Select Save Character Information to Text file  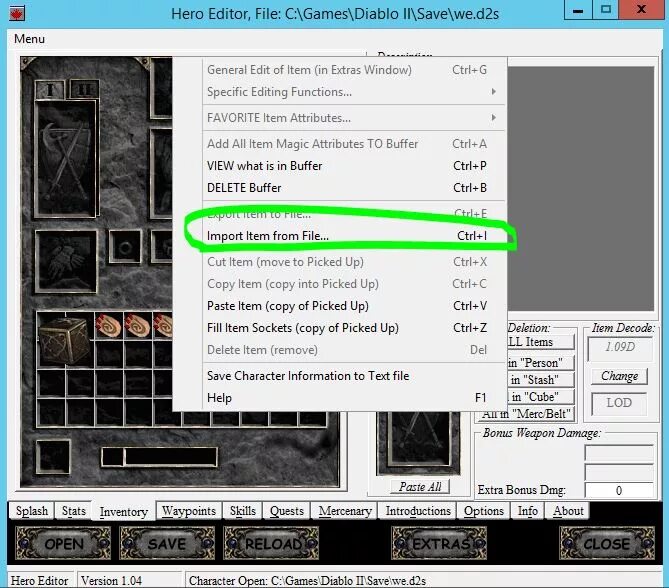(x=347, y=376)
